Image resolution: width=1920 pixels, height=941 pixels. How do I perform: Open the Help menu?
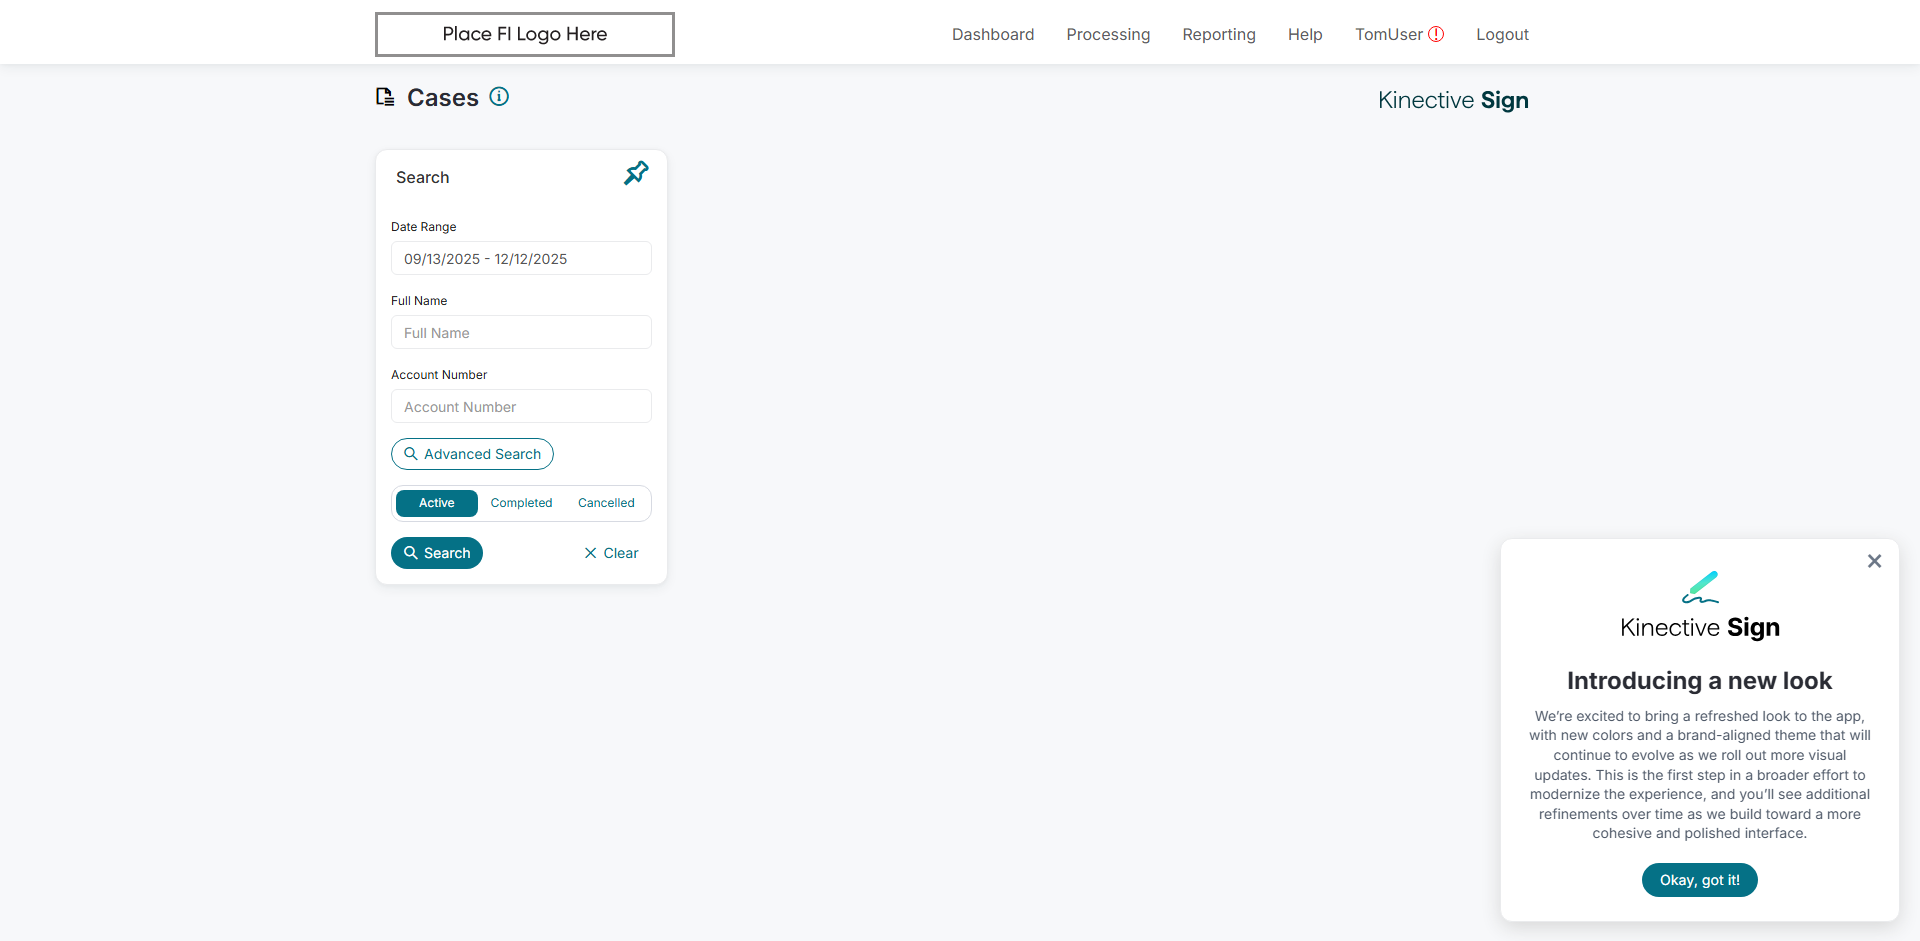click(x=1305, y=34)
